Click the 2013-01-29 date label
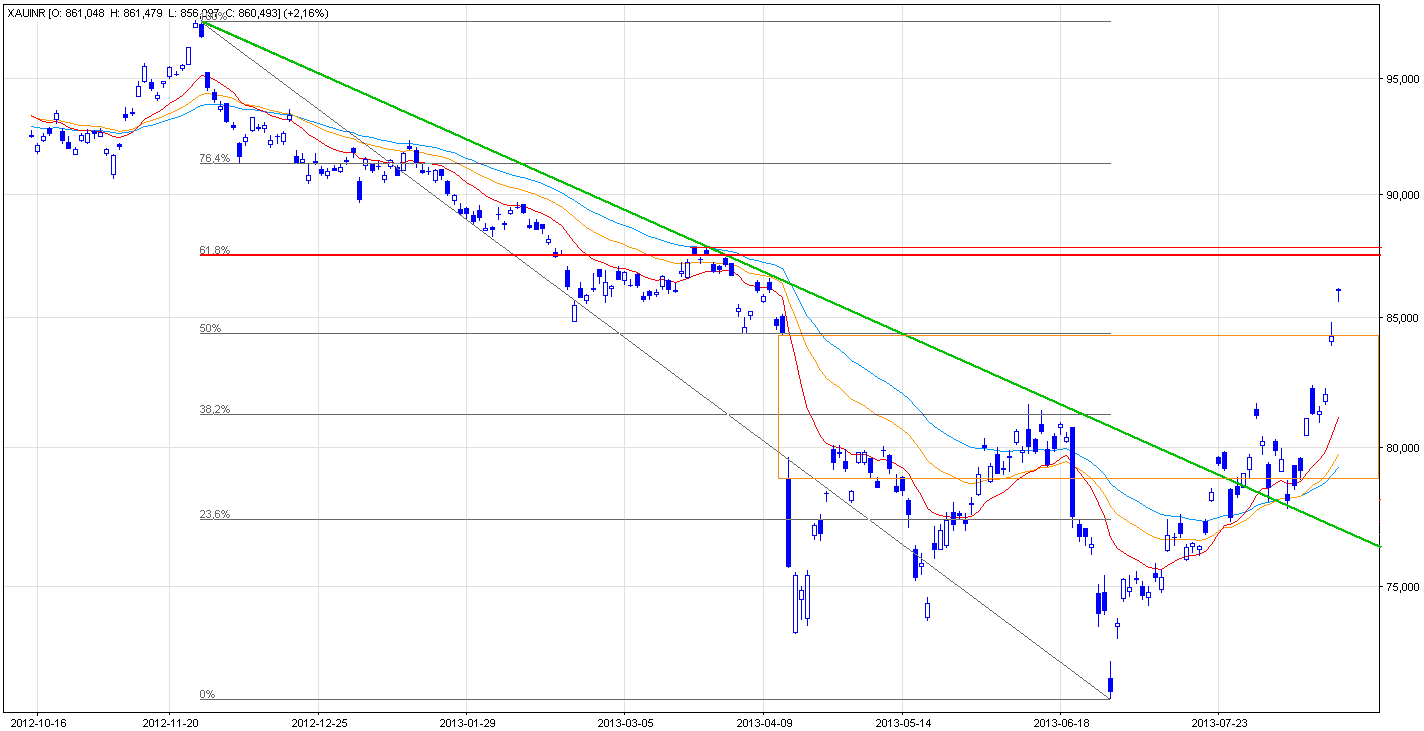Screen dimensions: 1424x731 pyautogui.click(x=466, y=721)
